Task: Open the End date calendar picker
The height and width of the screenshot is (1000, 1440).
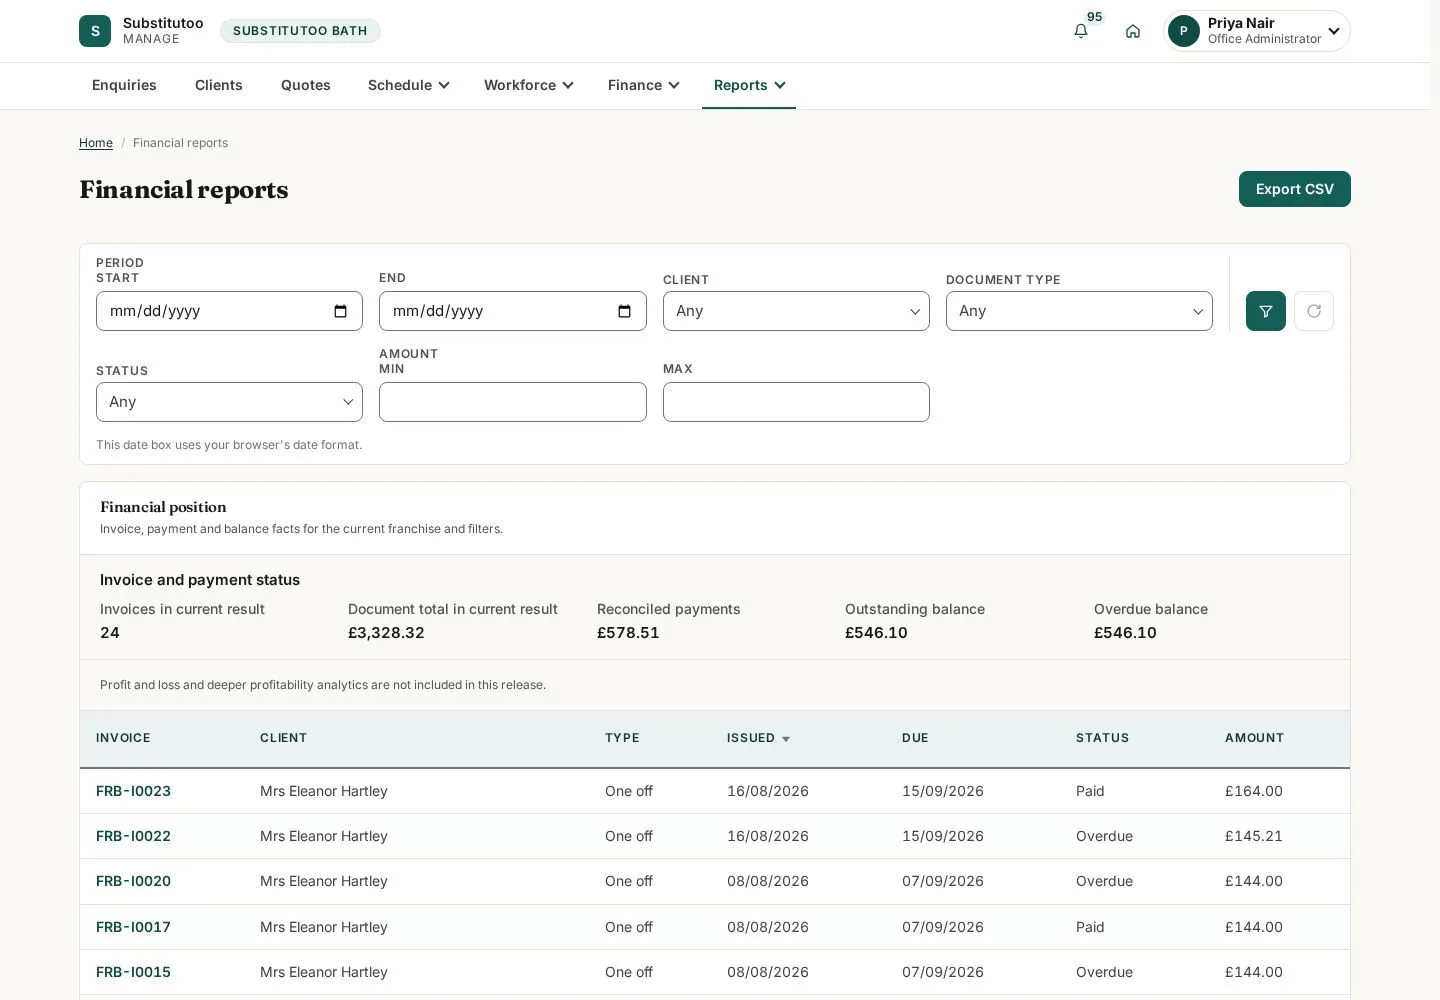Action: click(624, 311)
